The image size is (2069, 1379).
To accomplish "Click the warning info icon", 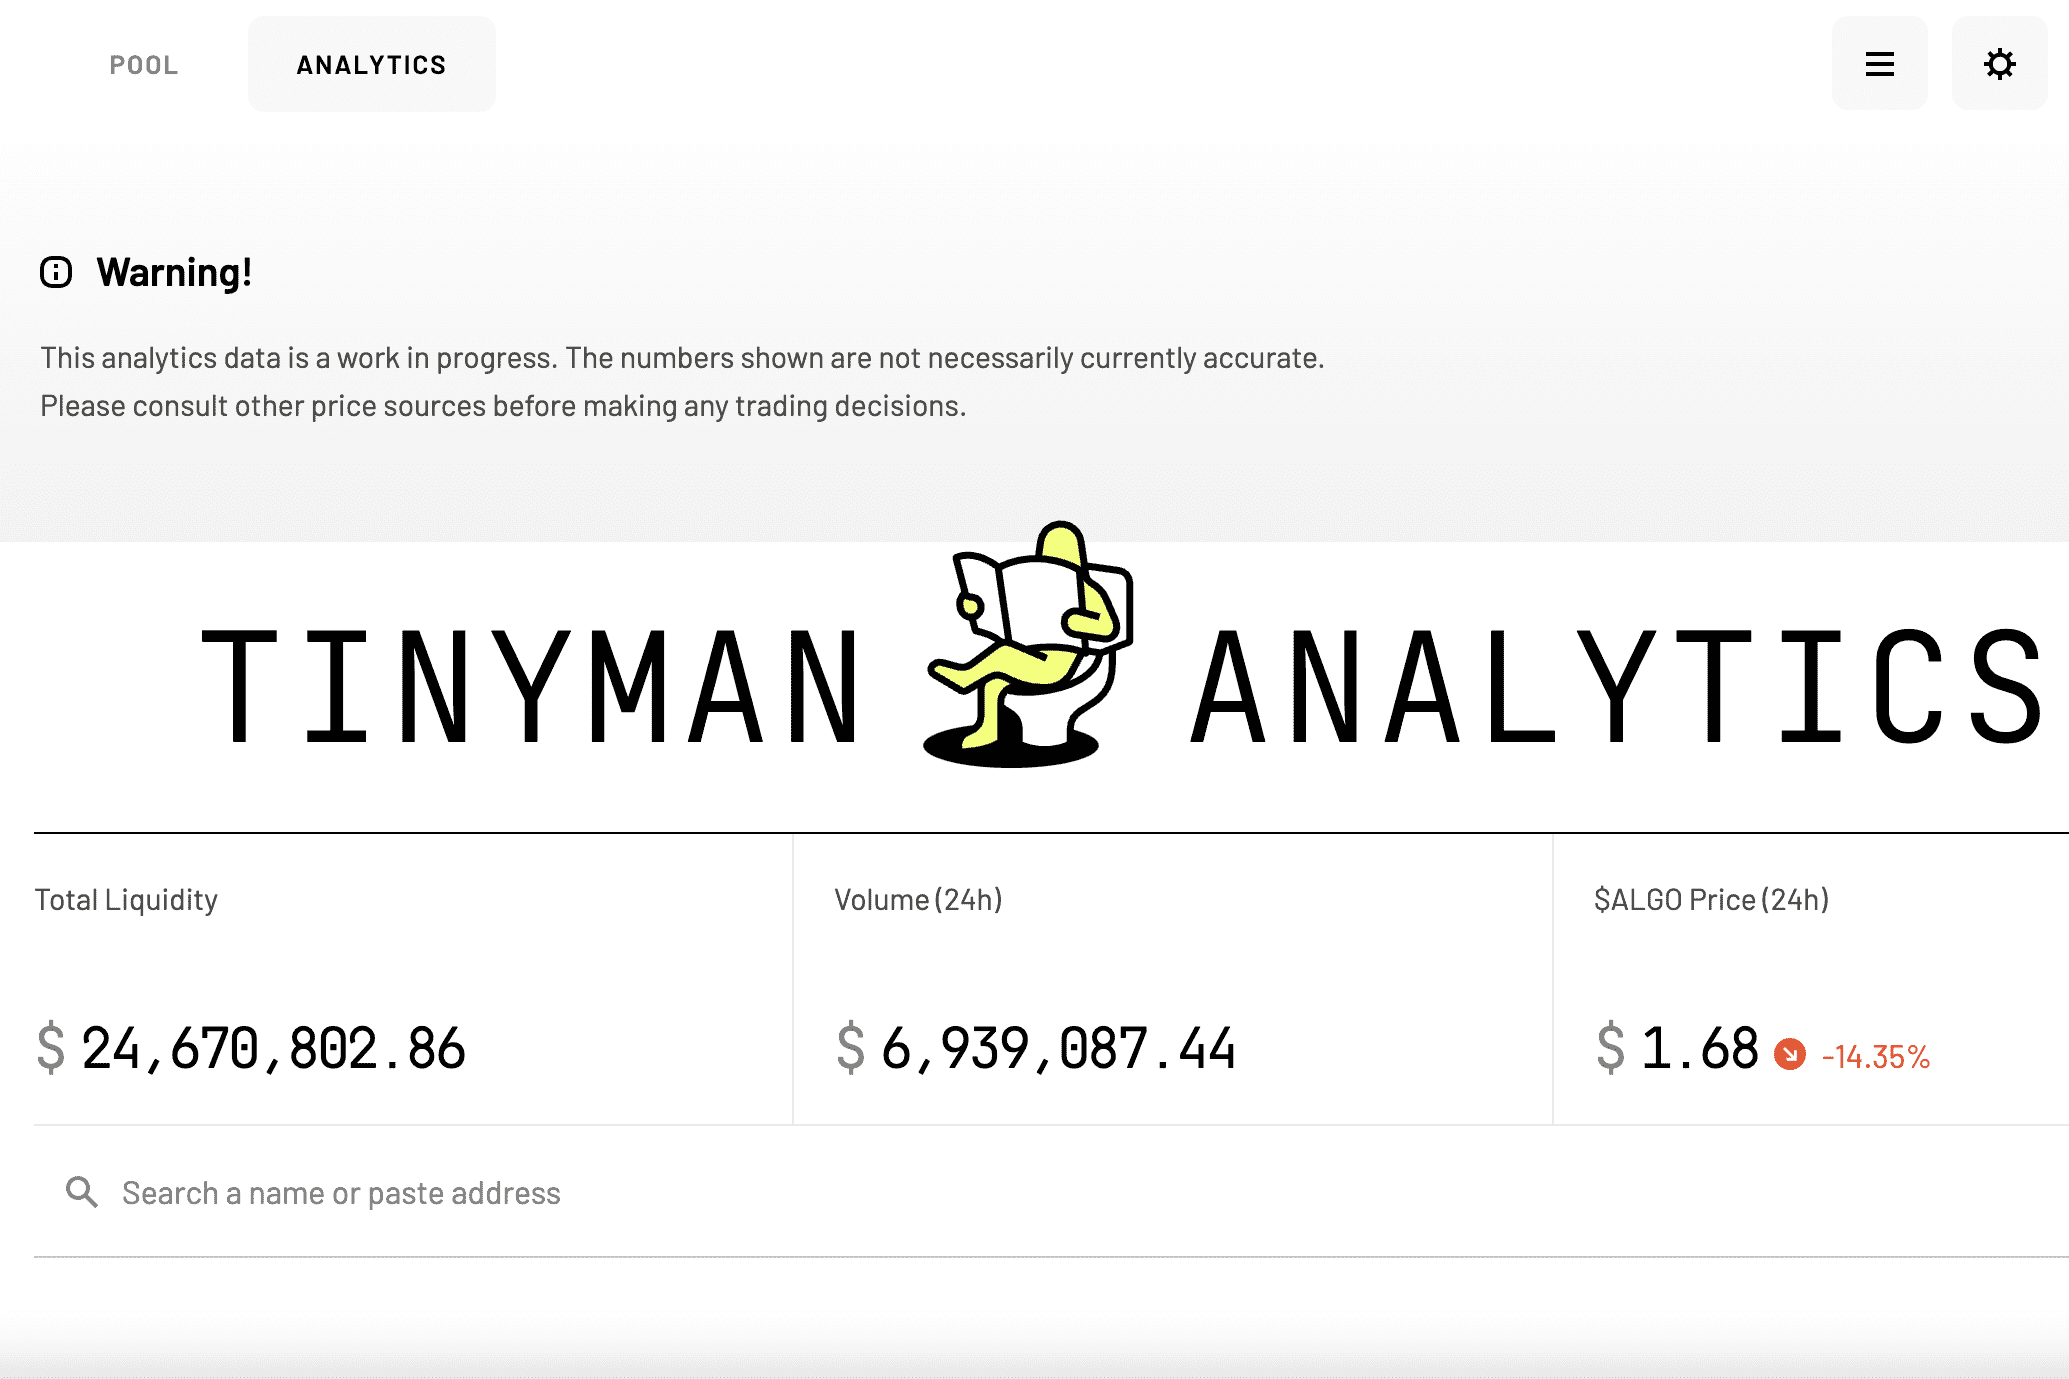I will (57, 271).
